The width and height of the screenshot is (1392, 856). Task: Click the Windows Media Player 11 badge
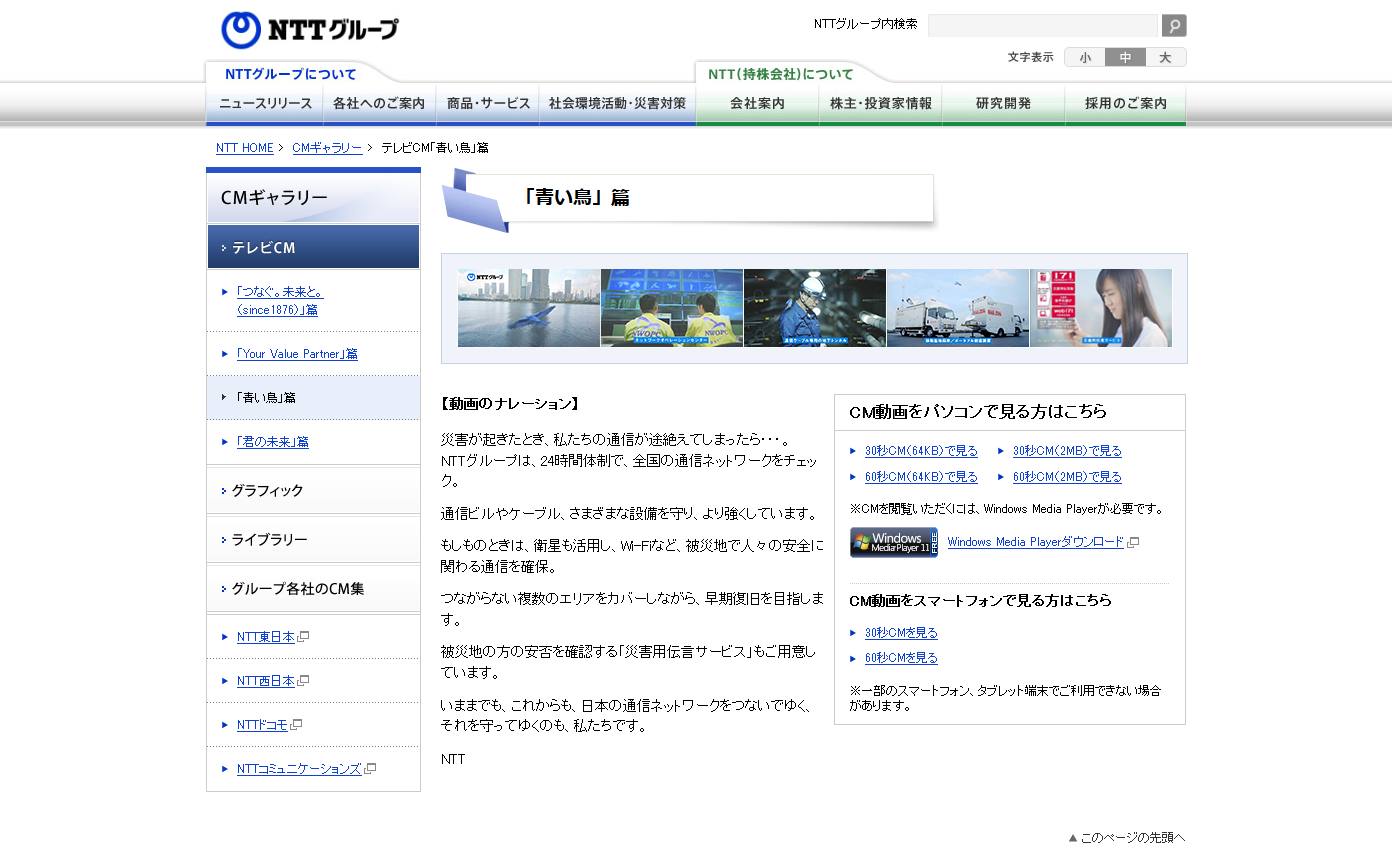click(894, 542)
